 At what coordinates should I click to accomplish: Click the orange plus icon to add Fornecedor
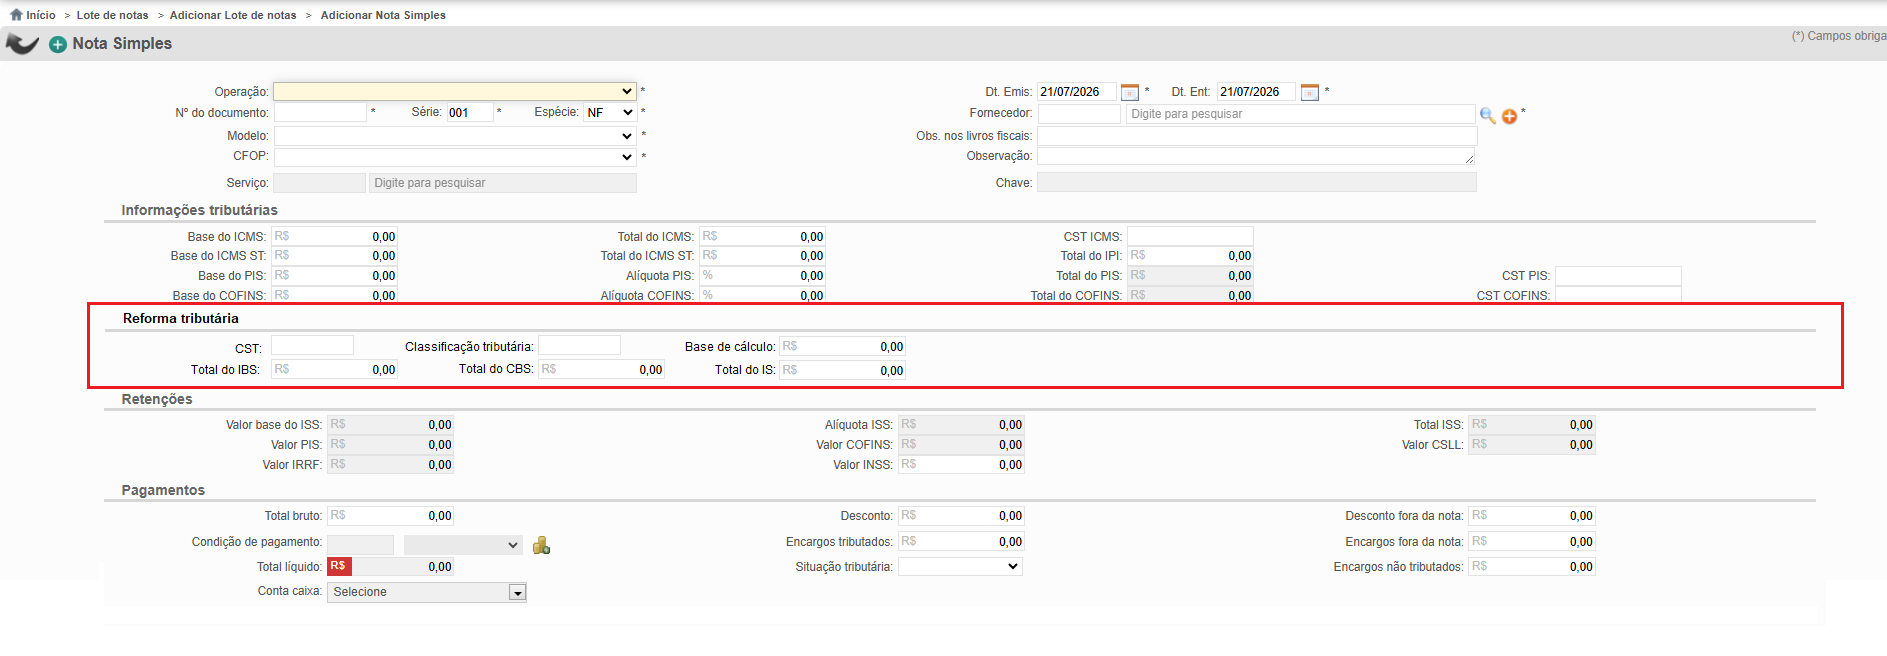pyautogui.click(x=1509, y=116)
